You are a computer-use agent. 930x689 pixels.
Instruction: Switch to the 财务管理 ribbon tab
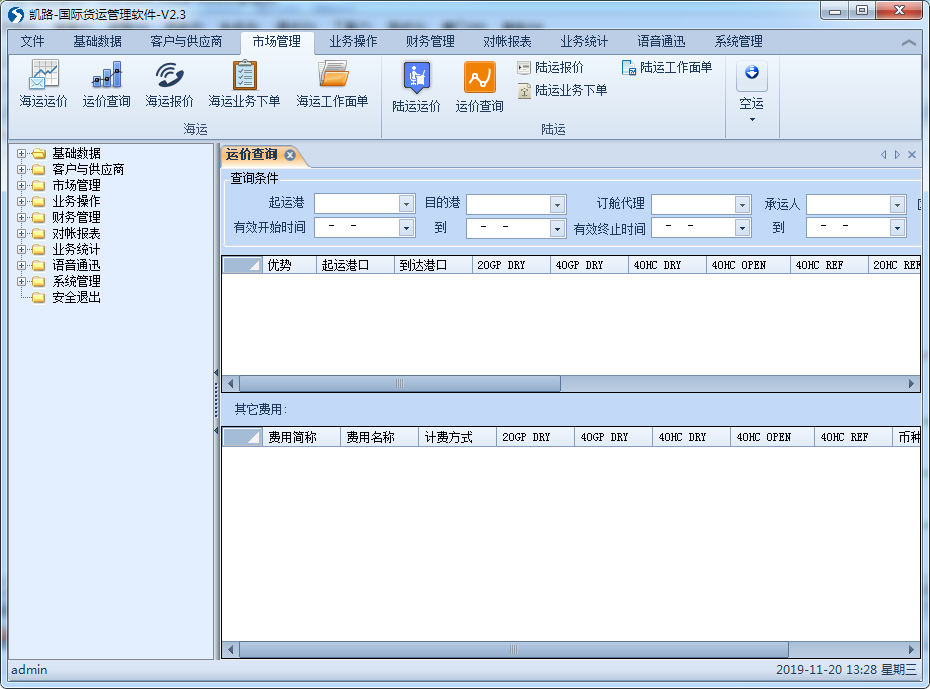430,42
